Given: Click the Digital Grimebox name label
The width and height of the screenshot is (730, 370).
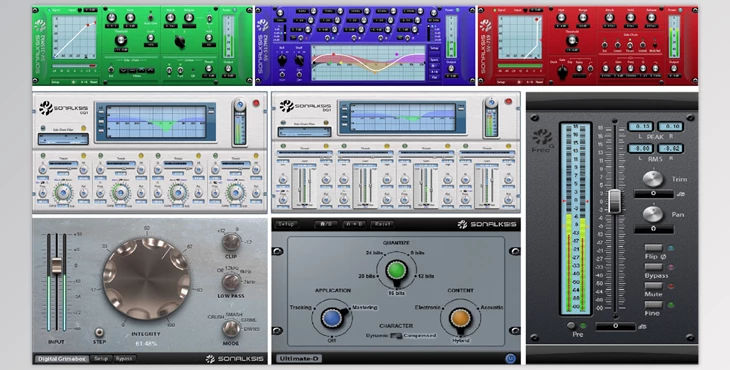Looking at the screenshot, I should coord(62,359).
